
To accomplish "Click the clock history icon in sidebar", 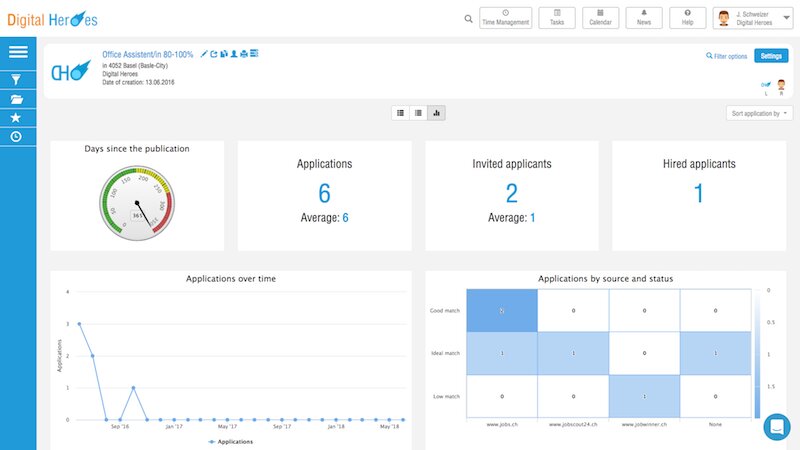I will click(x=17, y=137).
